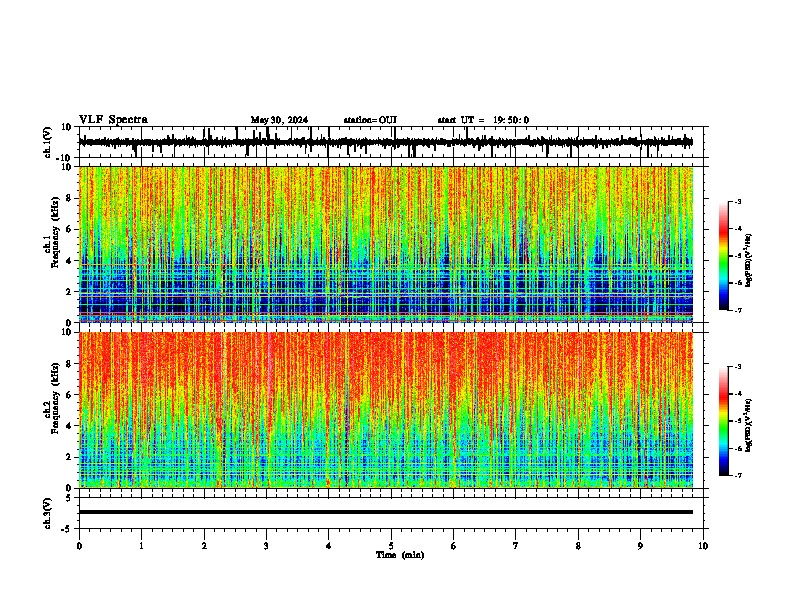This screenshot has height=612, width=792.
Task: Click the ch.2 colorbar log(PSD) label
Action: 749,425
